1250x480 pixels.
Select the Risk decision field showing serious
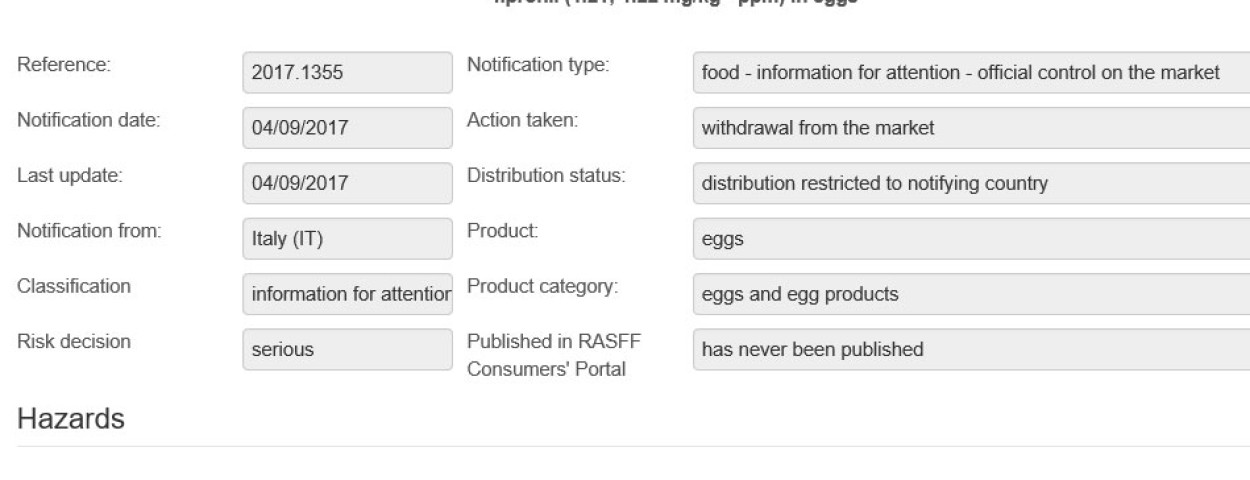[347, 351]
